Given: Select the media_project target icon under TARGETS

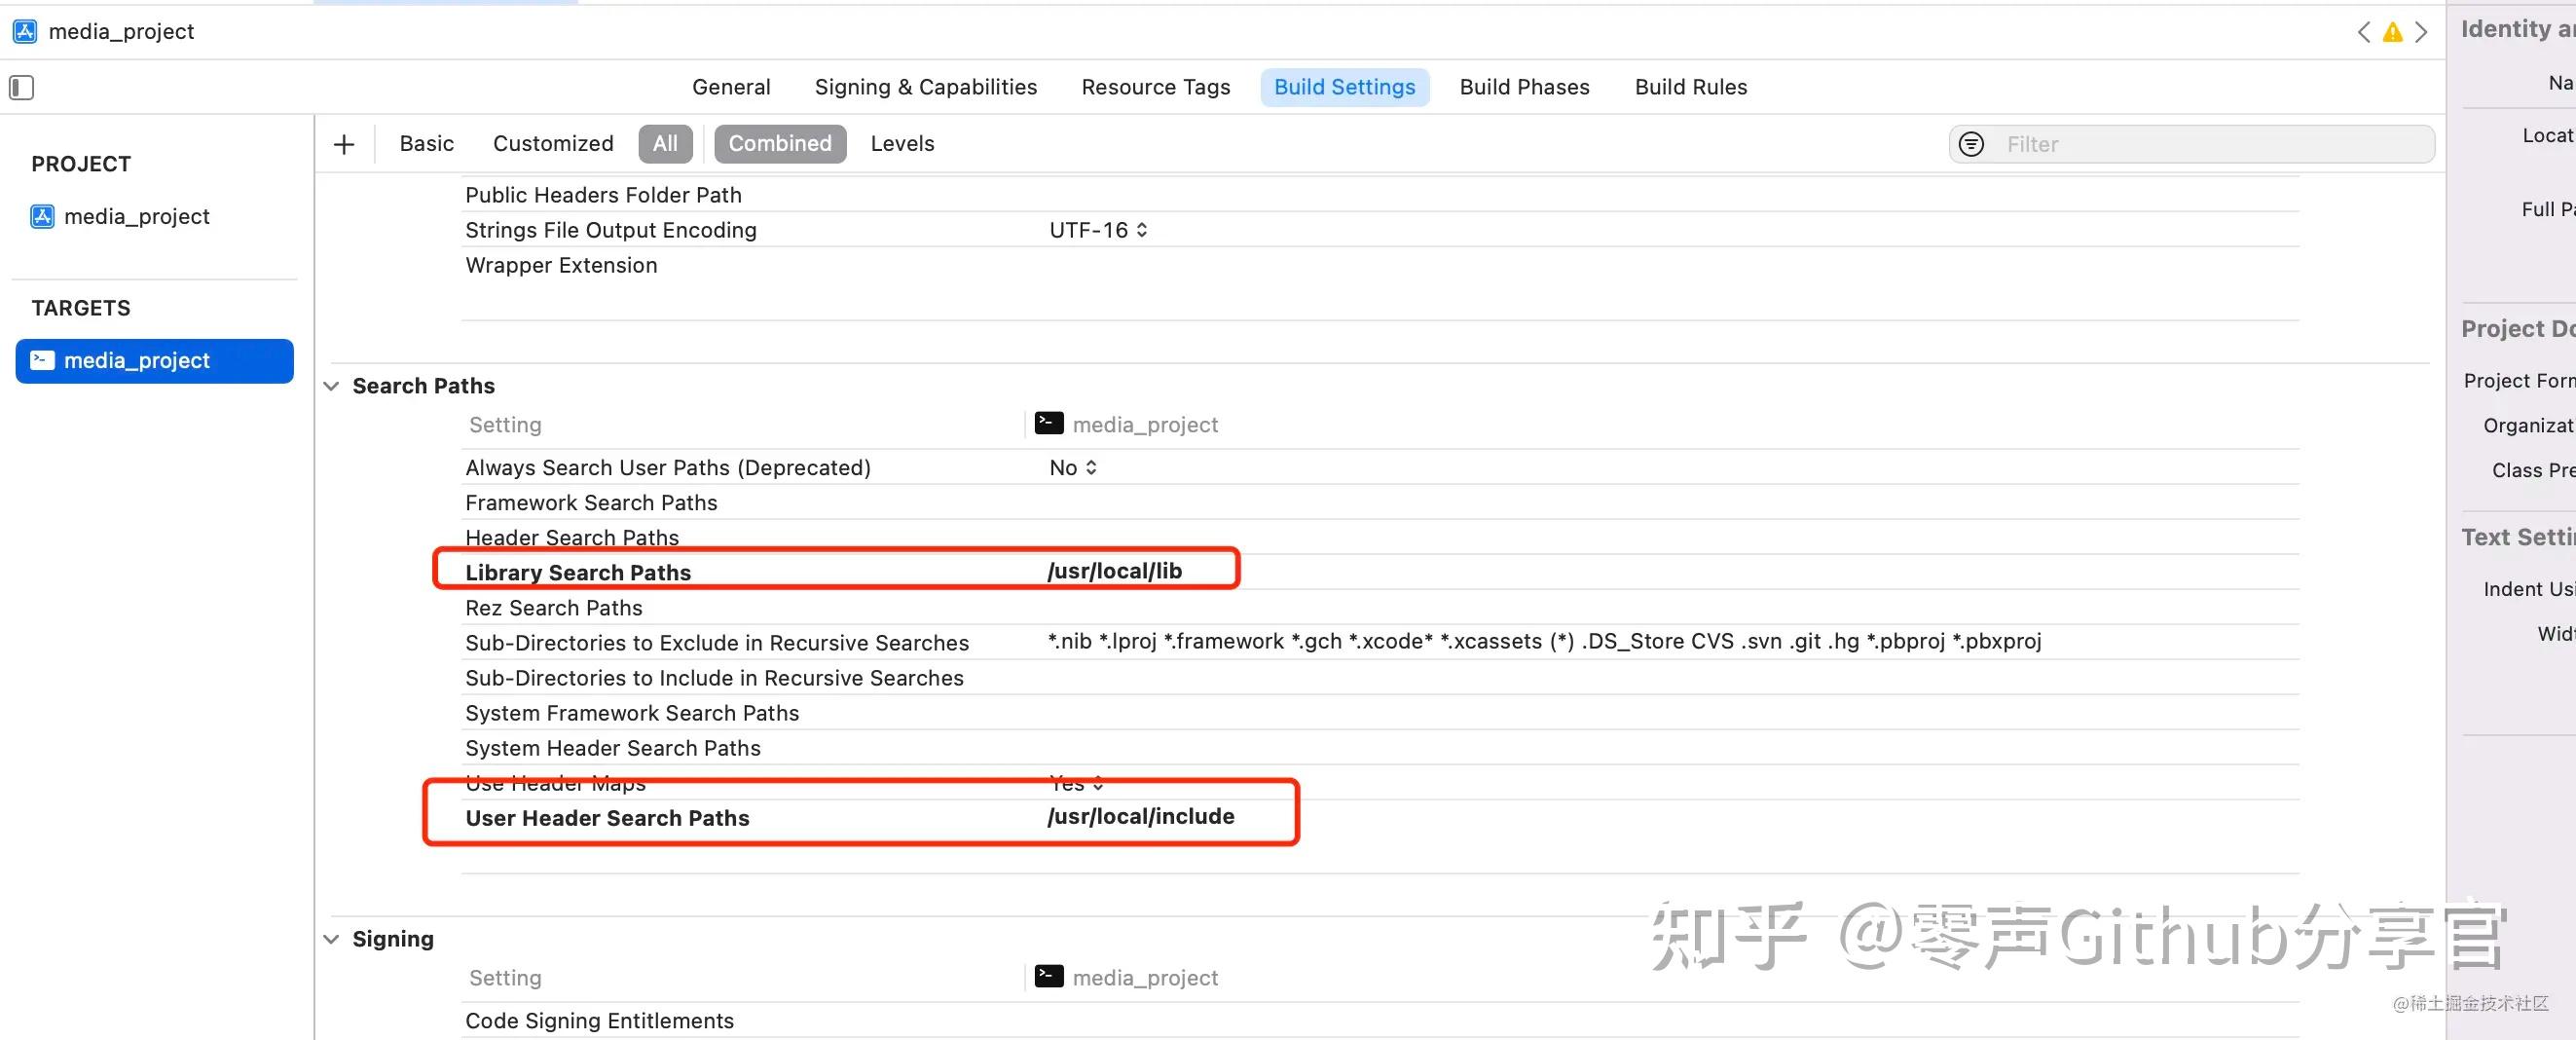Looking at the screenshot, I should click(41, 360).
